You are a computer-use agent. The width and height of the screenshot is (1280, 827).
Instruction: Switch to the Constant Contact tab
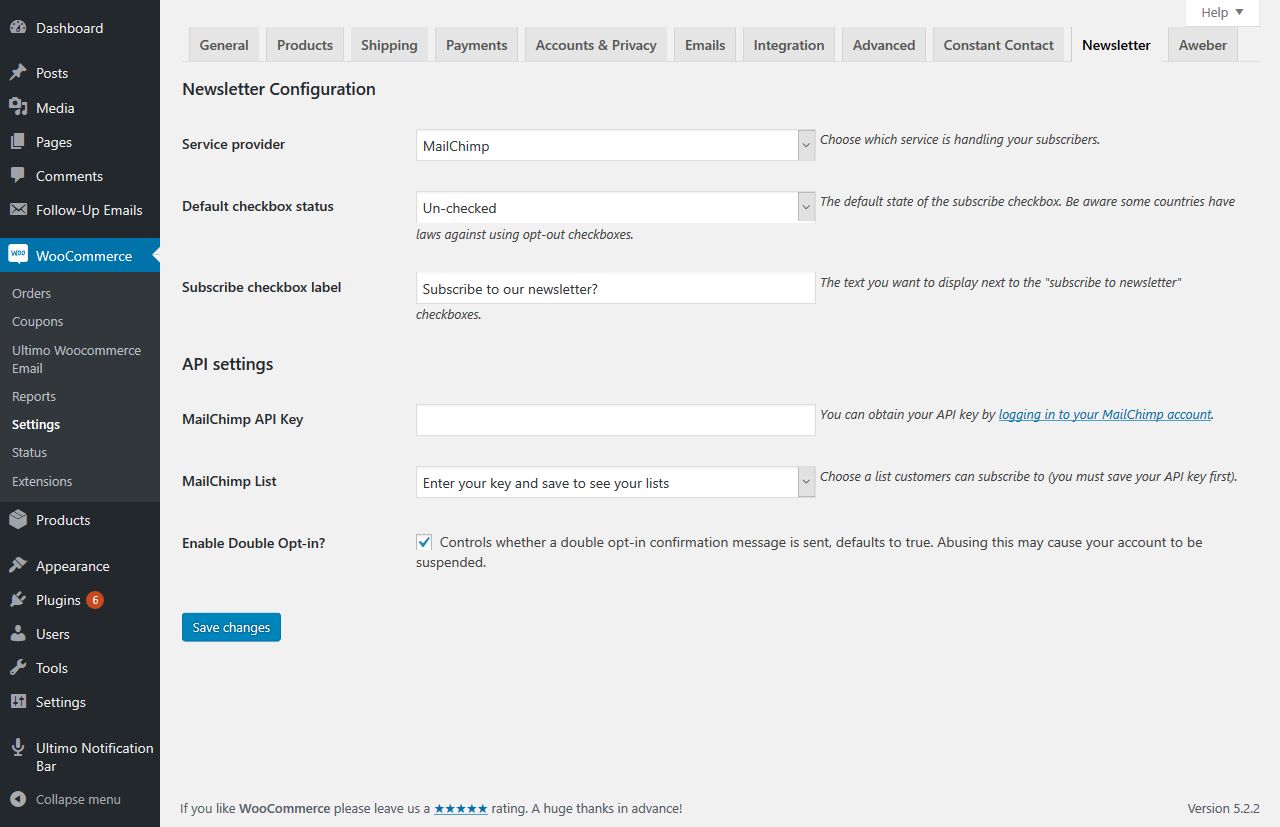(999, 45)
